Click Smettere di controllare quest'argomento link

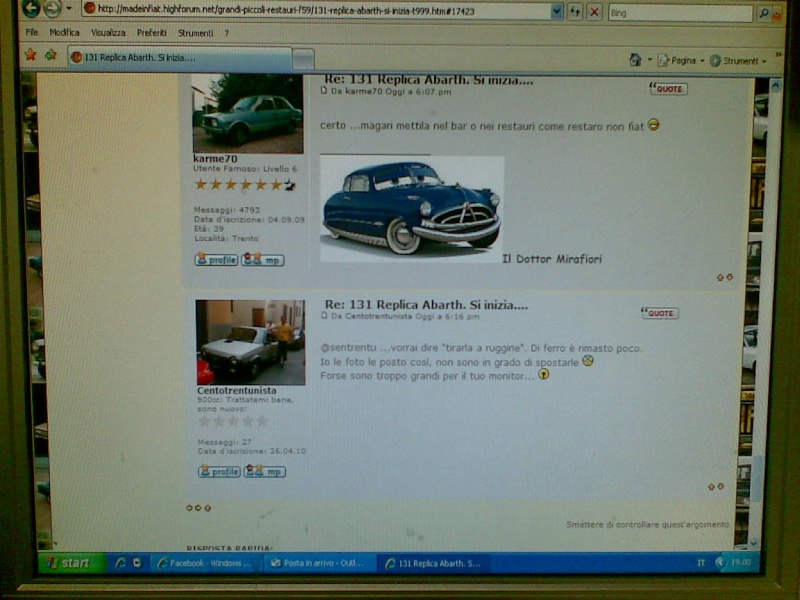tap(647, 524)
